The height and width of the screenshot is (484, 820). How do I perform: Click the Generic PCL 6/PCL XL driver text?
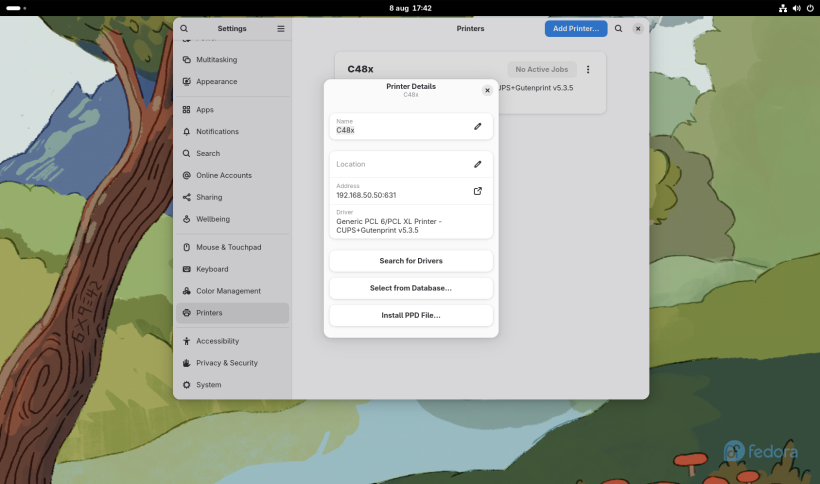(389, 226)
